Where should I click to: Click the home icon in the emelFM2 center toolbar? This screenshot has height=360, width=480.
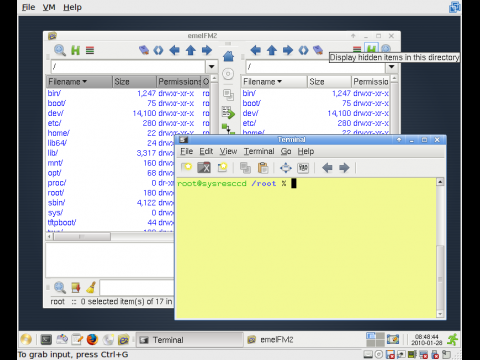pyautogui.click(x=228, y=56)
